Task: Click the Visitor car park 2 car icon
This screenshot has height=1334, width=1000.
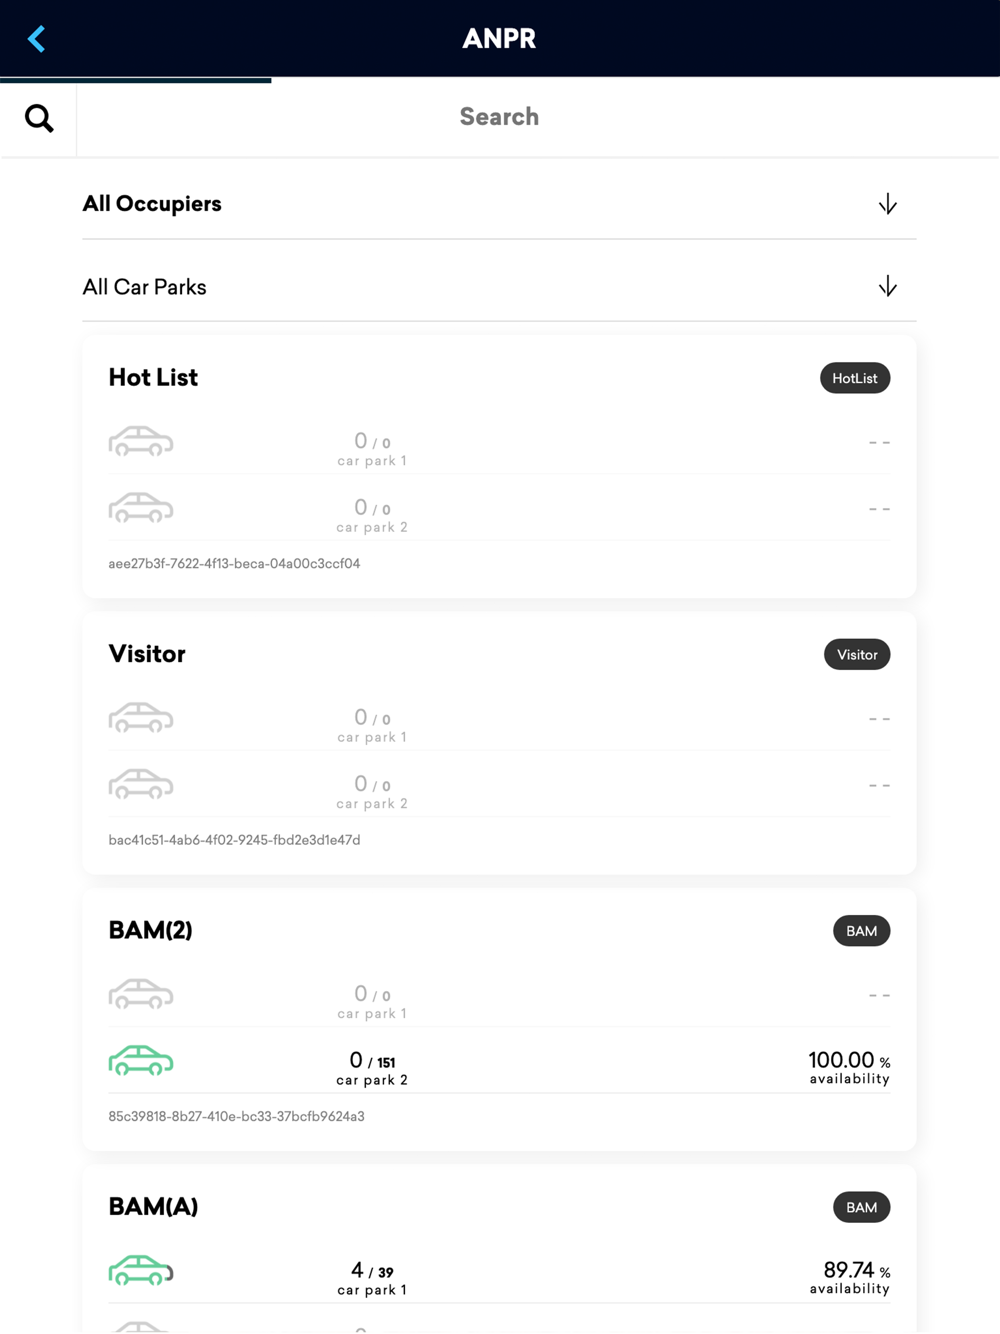Action: (141, 784)
